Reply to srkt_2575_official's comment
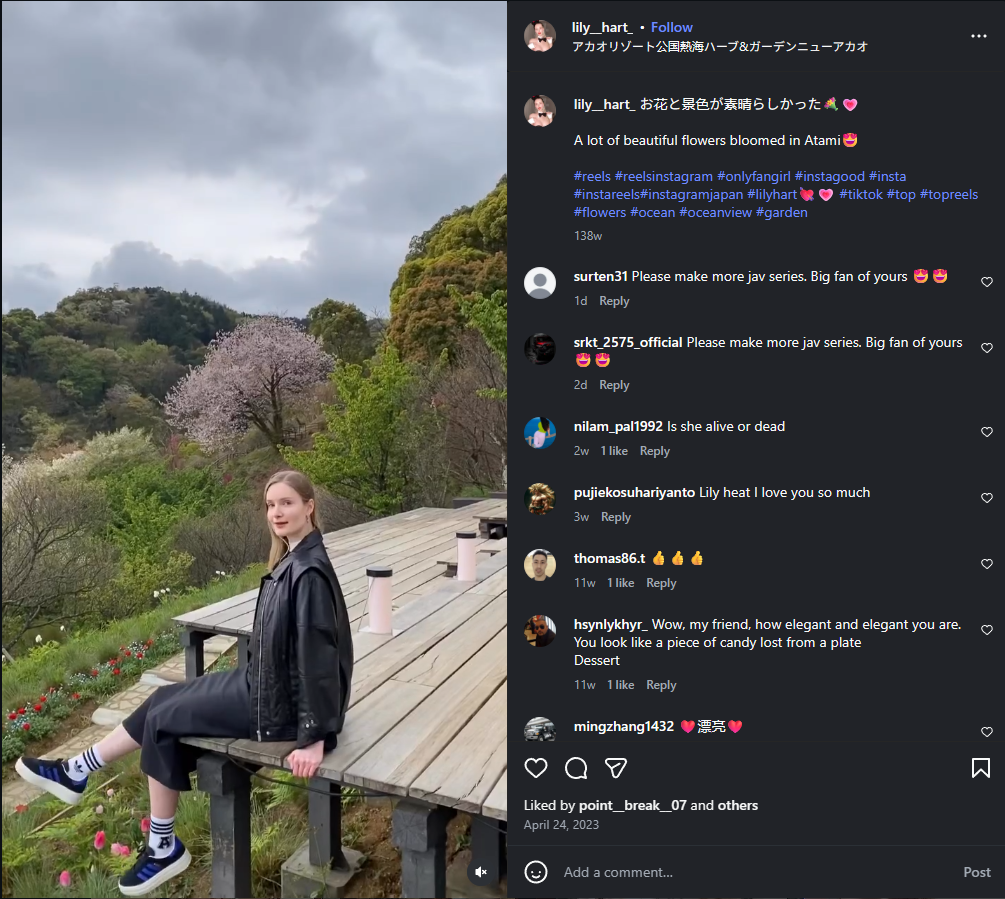Image resolution: width=1005 pixels, height=899 pixels. tap(614, 384)
